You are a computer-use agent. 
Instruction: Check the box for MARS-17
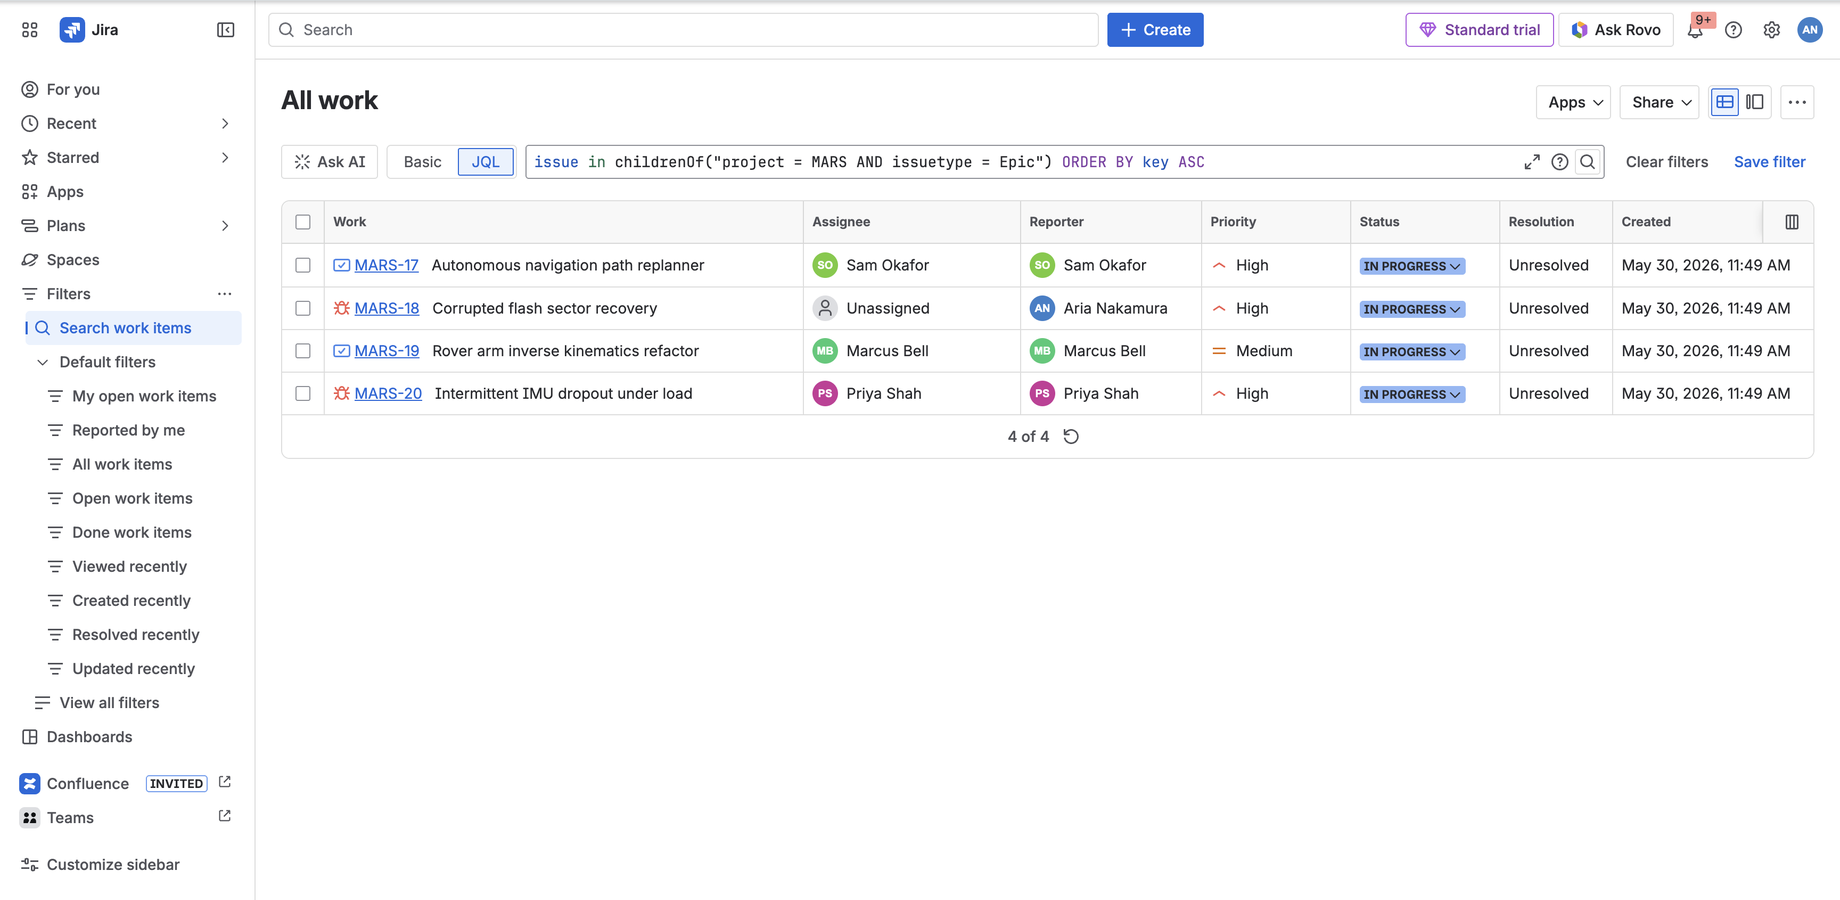coord(303,265)
